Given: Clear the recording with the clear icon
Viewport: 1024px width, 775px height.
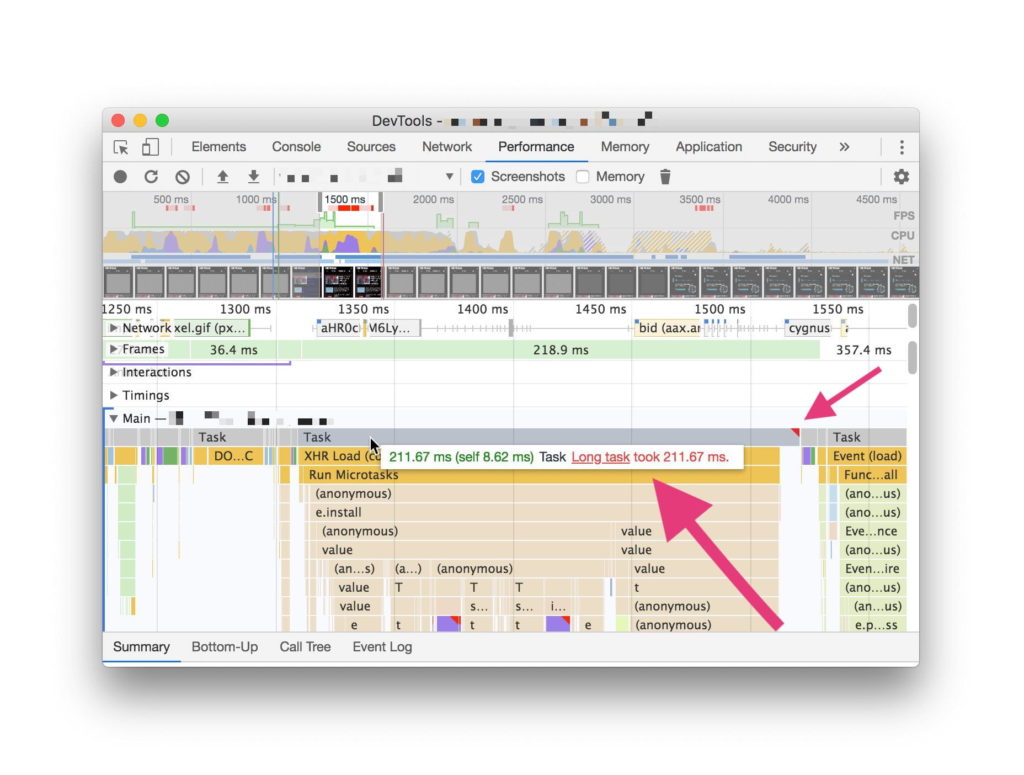Looking at the screenshot, I should click(182, 177).
